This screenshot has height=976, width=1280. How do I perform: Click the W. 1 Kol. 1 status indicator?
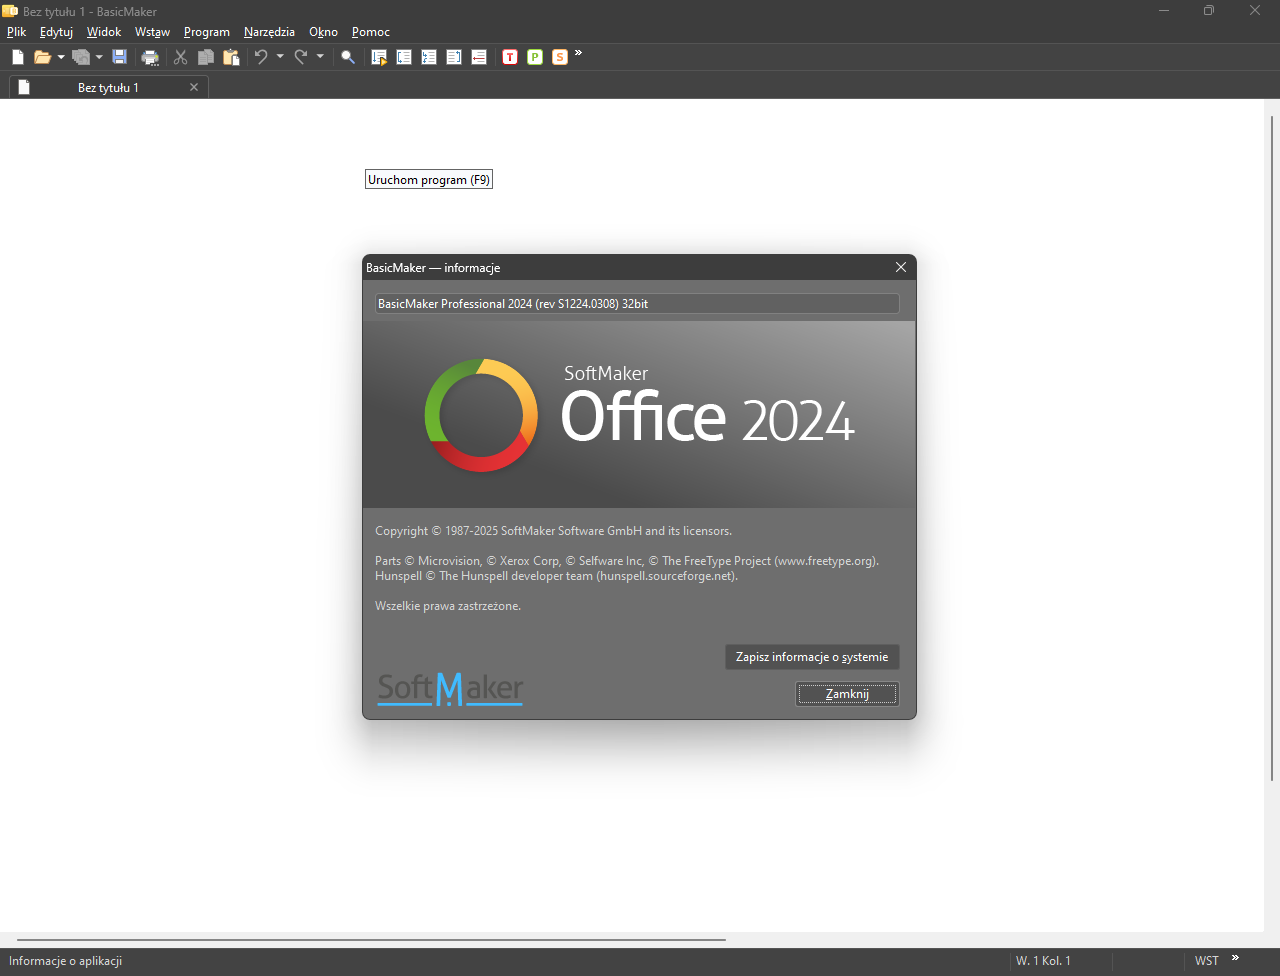pyautogui.click(x=1043, y=961)
